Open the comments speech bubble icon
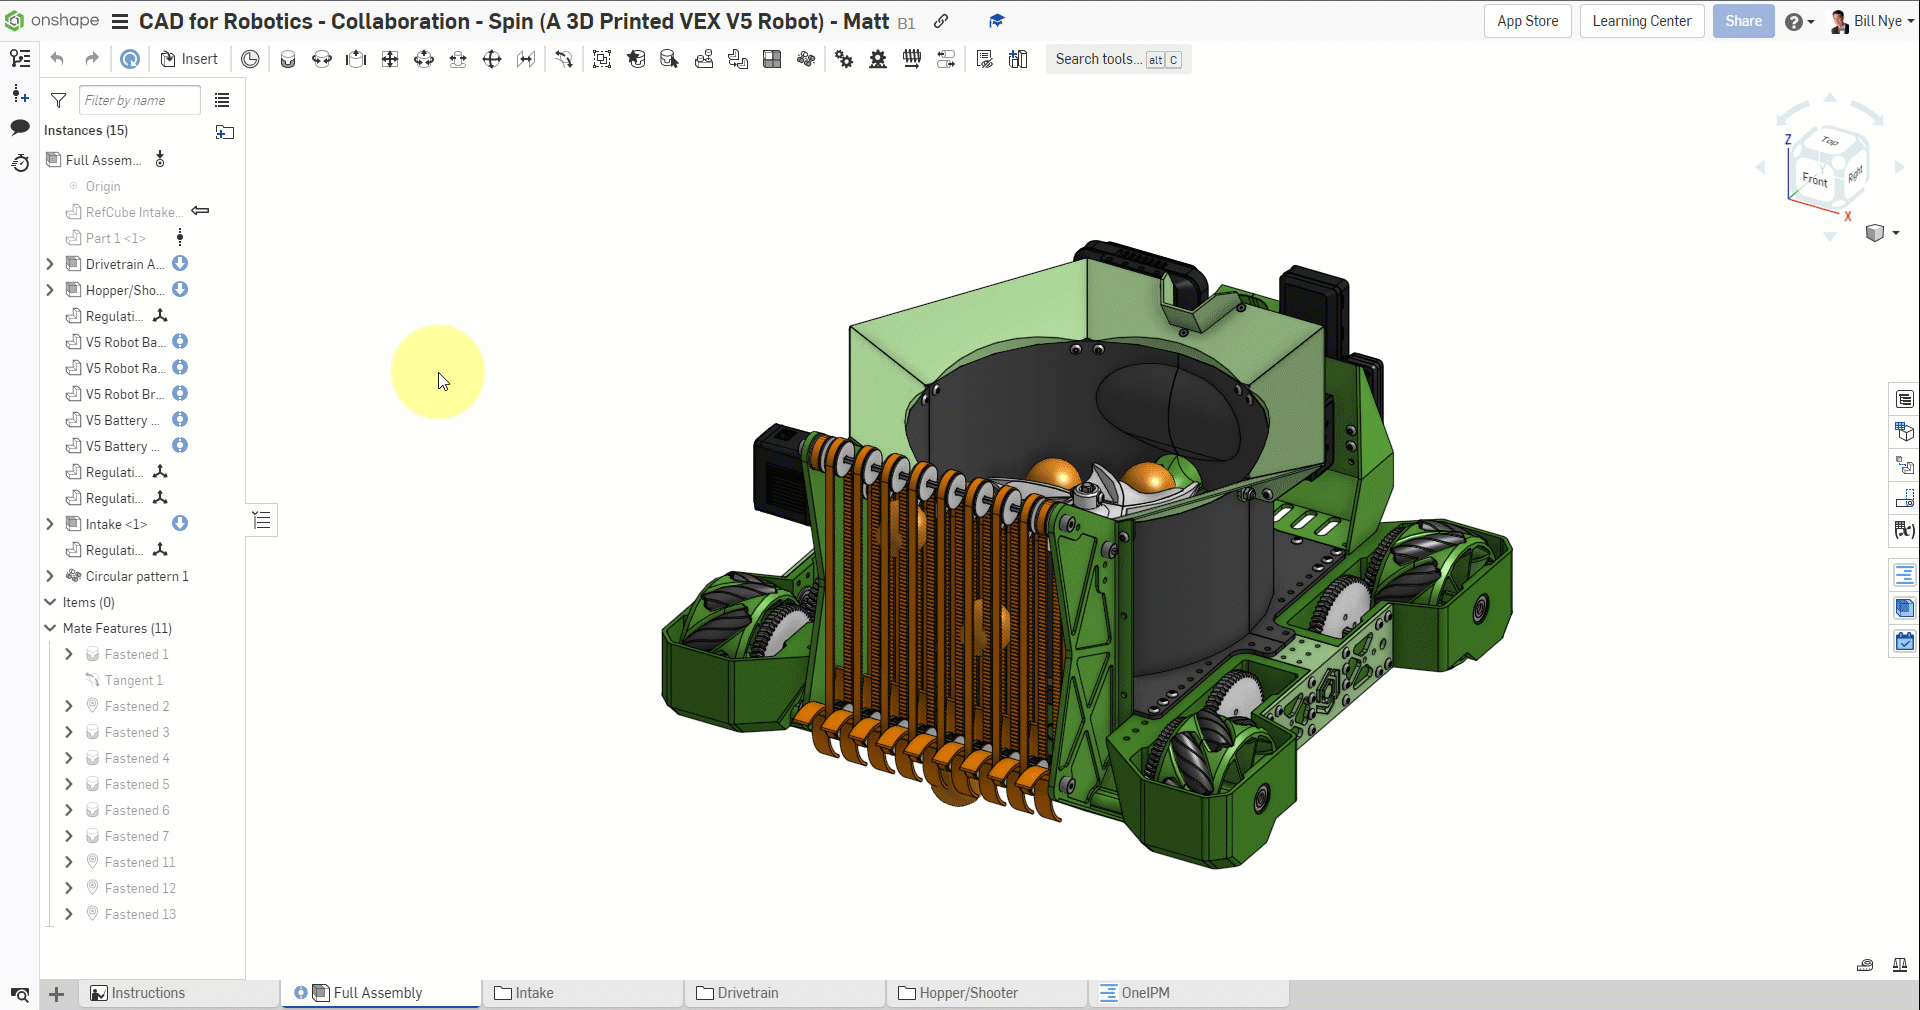 point(20,127)
